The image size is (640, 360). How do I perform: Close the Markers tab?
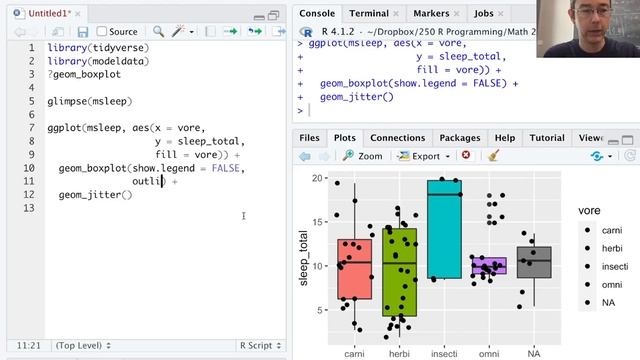(x=457, y=14)
